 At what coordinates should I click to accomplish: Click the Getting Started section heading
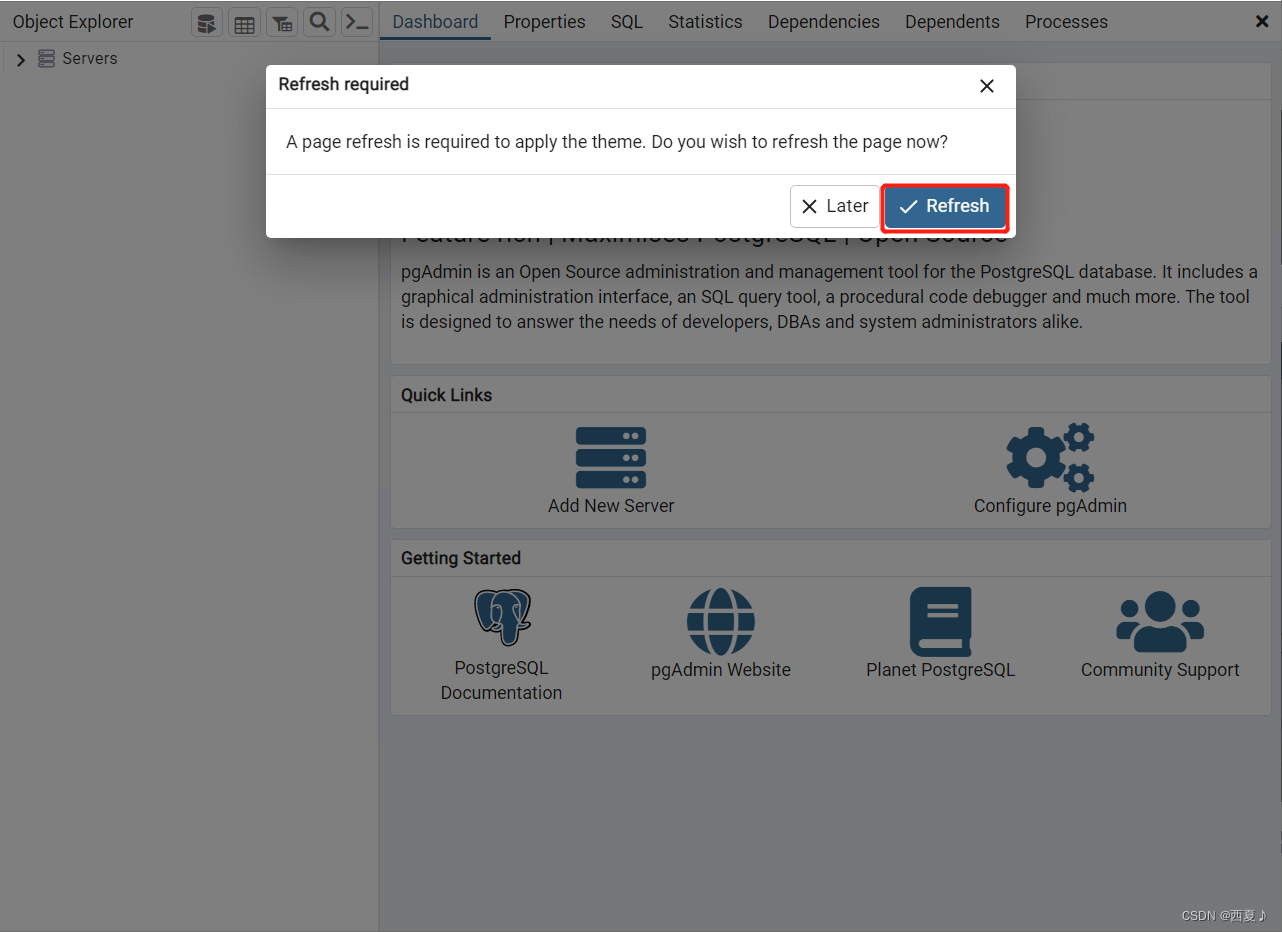(x=461, y=558)
